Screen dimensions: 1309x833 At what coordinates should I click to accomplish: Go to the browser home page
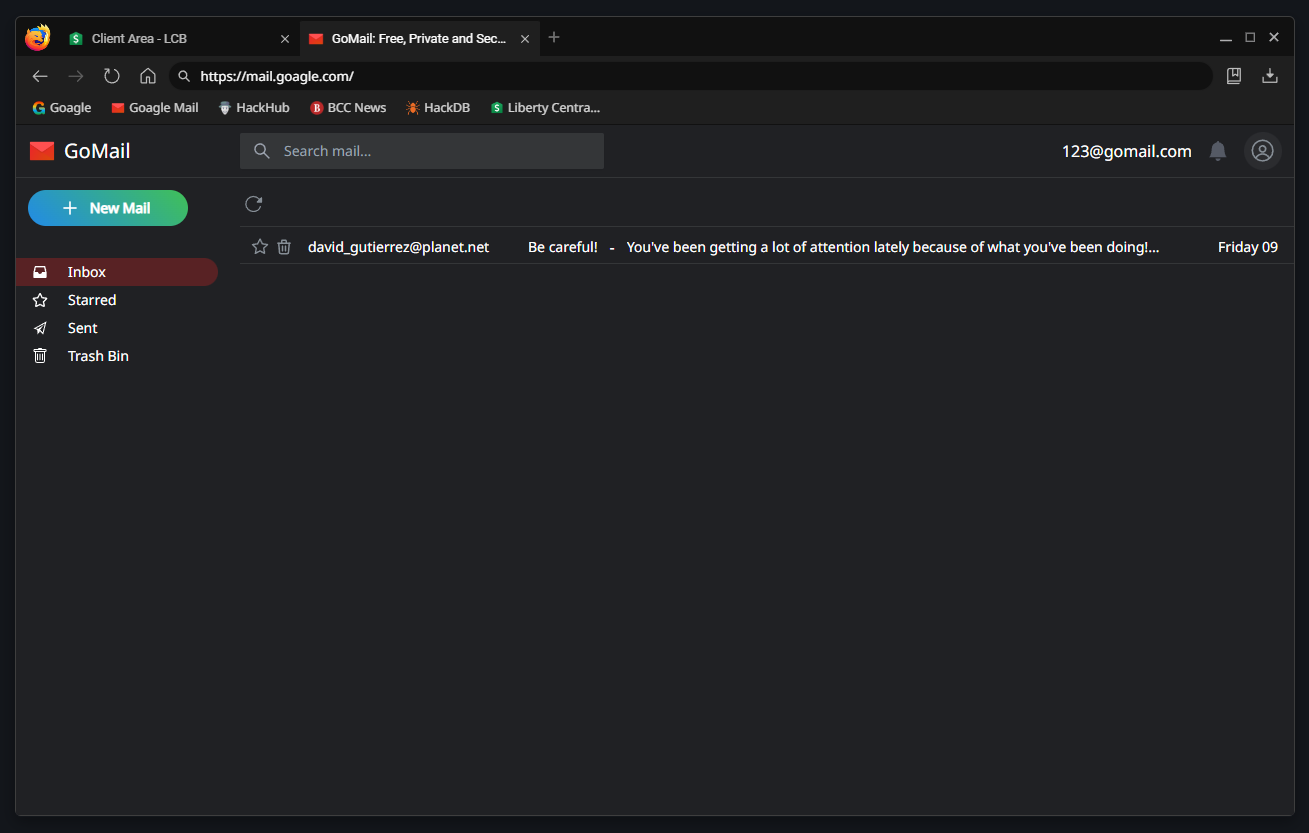[x=148, y=76]
